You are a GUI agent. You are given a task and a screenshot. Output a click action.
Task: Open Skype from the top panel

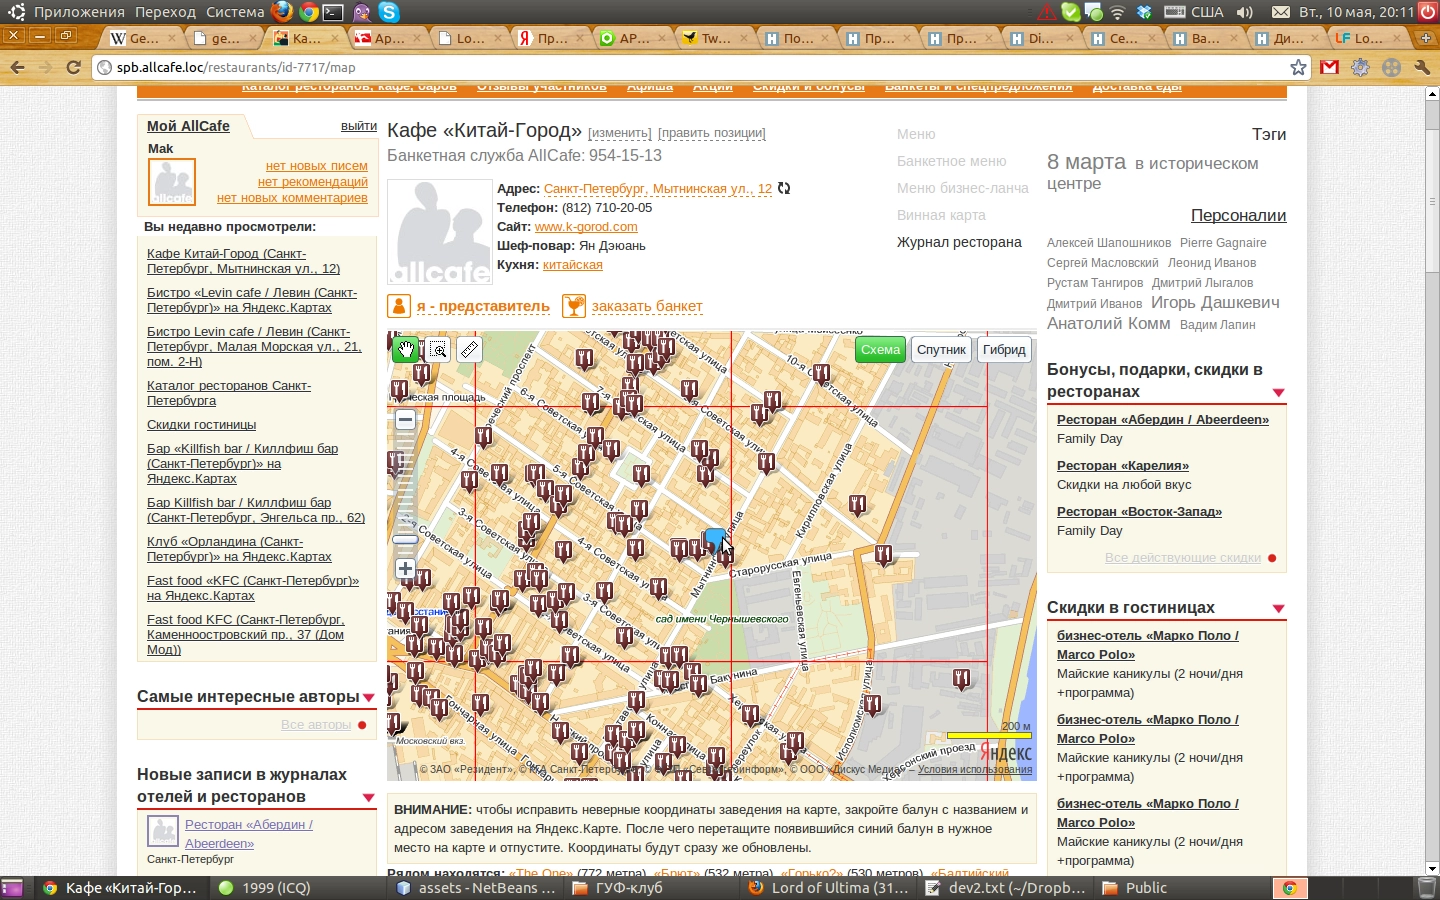[x=389, y=12]
